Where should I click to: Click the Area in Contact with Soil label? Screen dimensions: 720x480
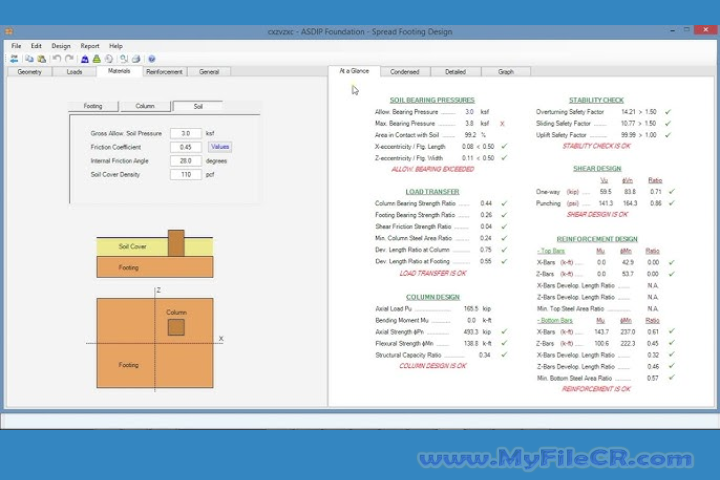click(407, 135)
